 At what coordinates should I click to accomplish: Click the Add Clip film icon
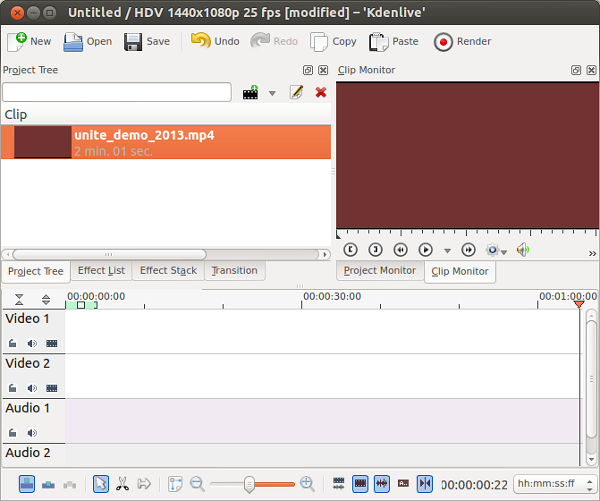(x=251, y=93)
